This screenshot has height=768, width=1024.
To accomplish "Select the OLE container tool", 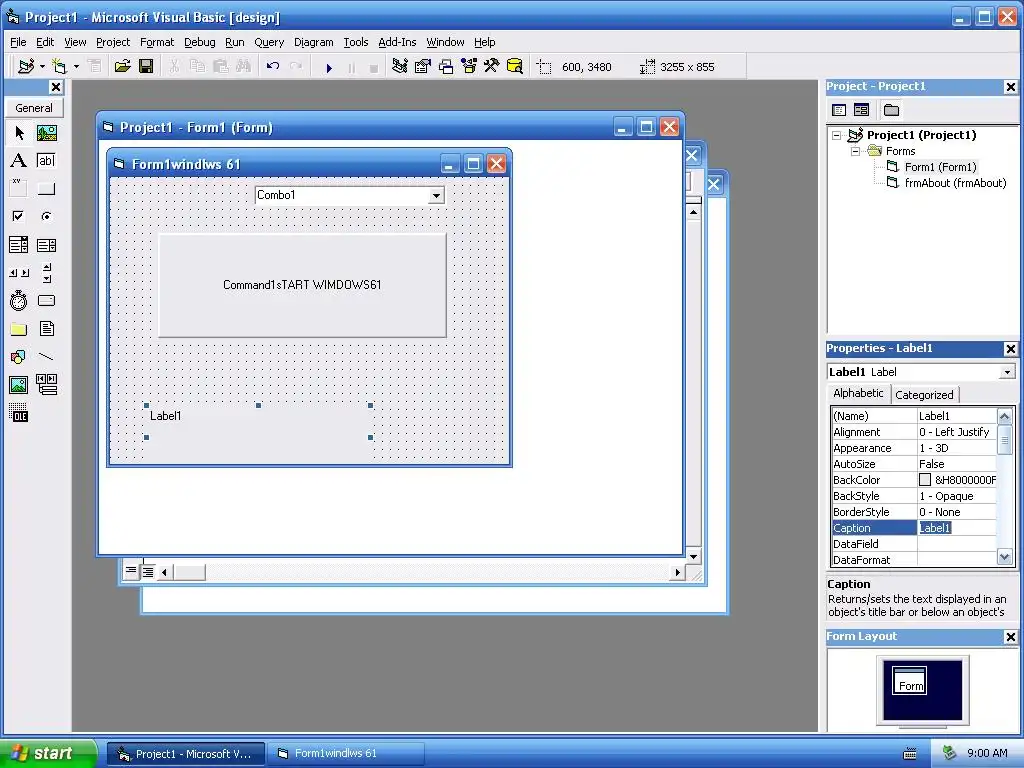I will (19, 413).
